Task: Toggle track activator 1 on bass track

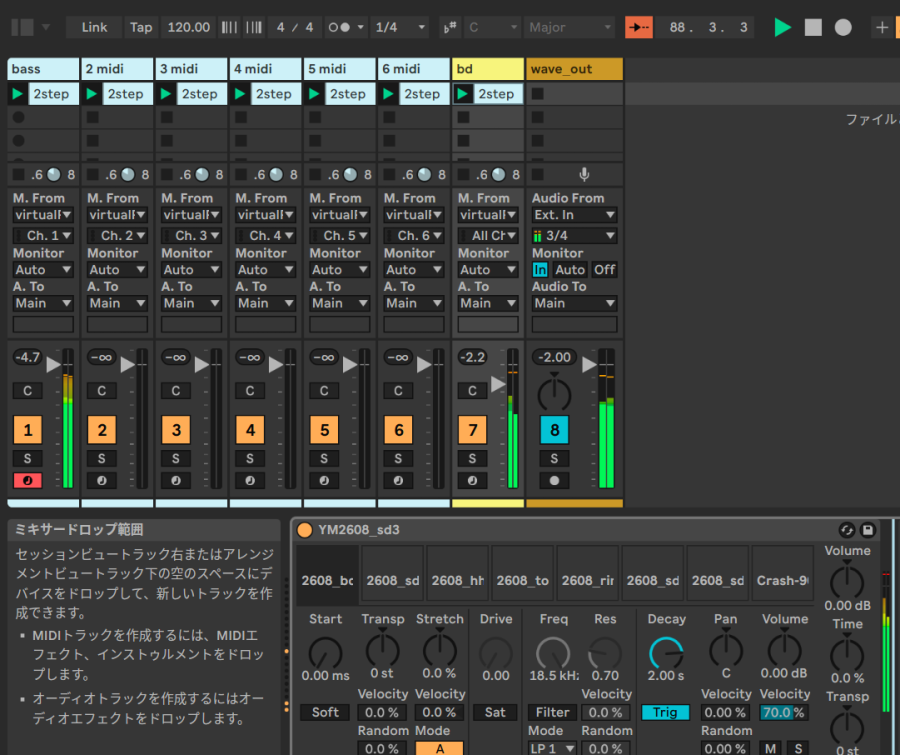Action: pos(27,431)
